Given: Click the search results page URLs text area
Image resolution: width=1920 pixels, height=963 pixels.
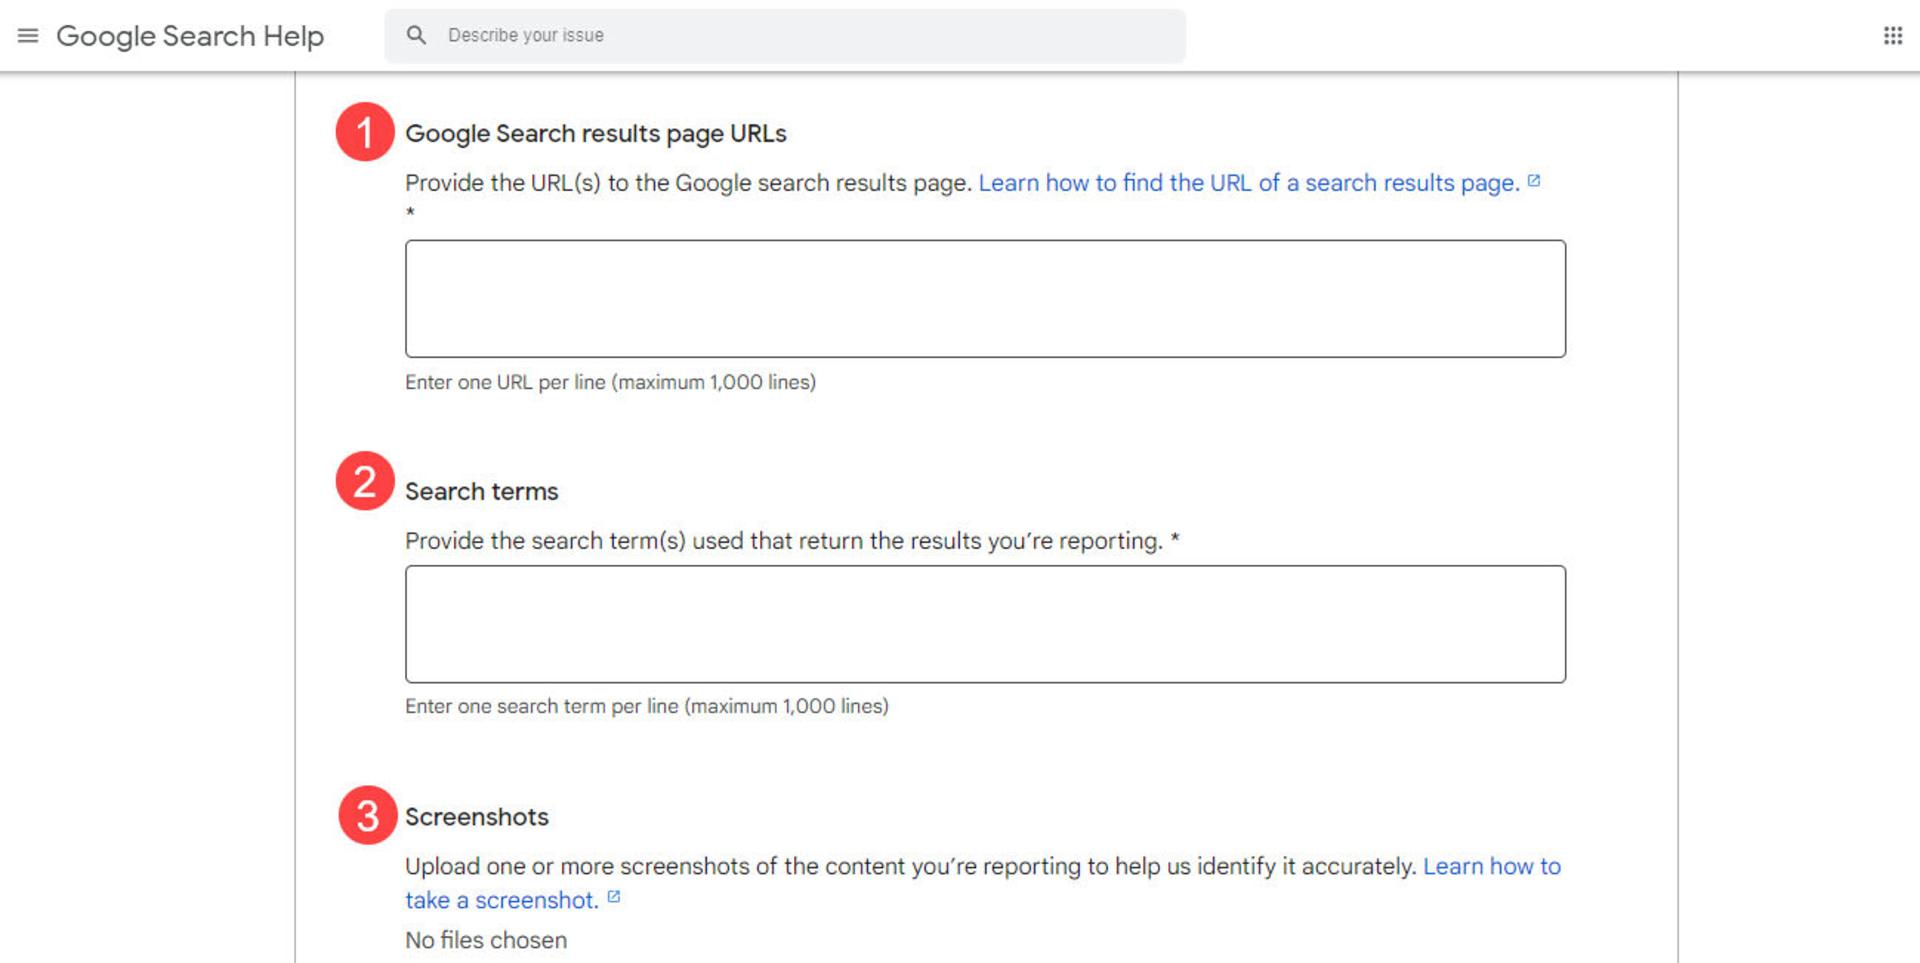Looking at the screenshot, I should [985, 298].
